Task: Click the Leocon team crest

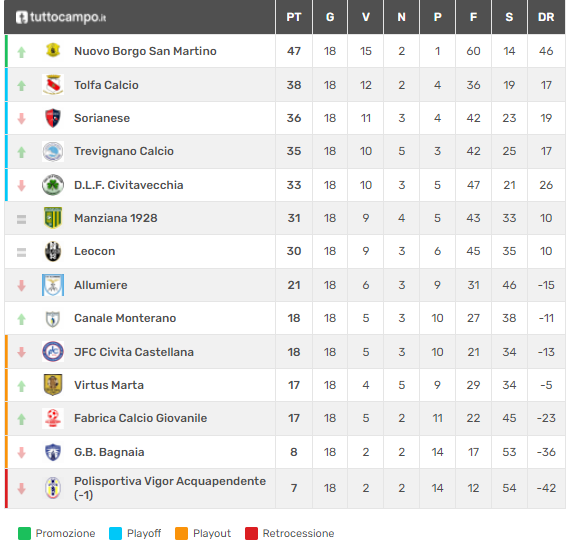Action: (x=53, y=251)
